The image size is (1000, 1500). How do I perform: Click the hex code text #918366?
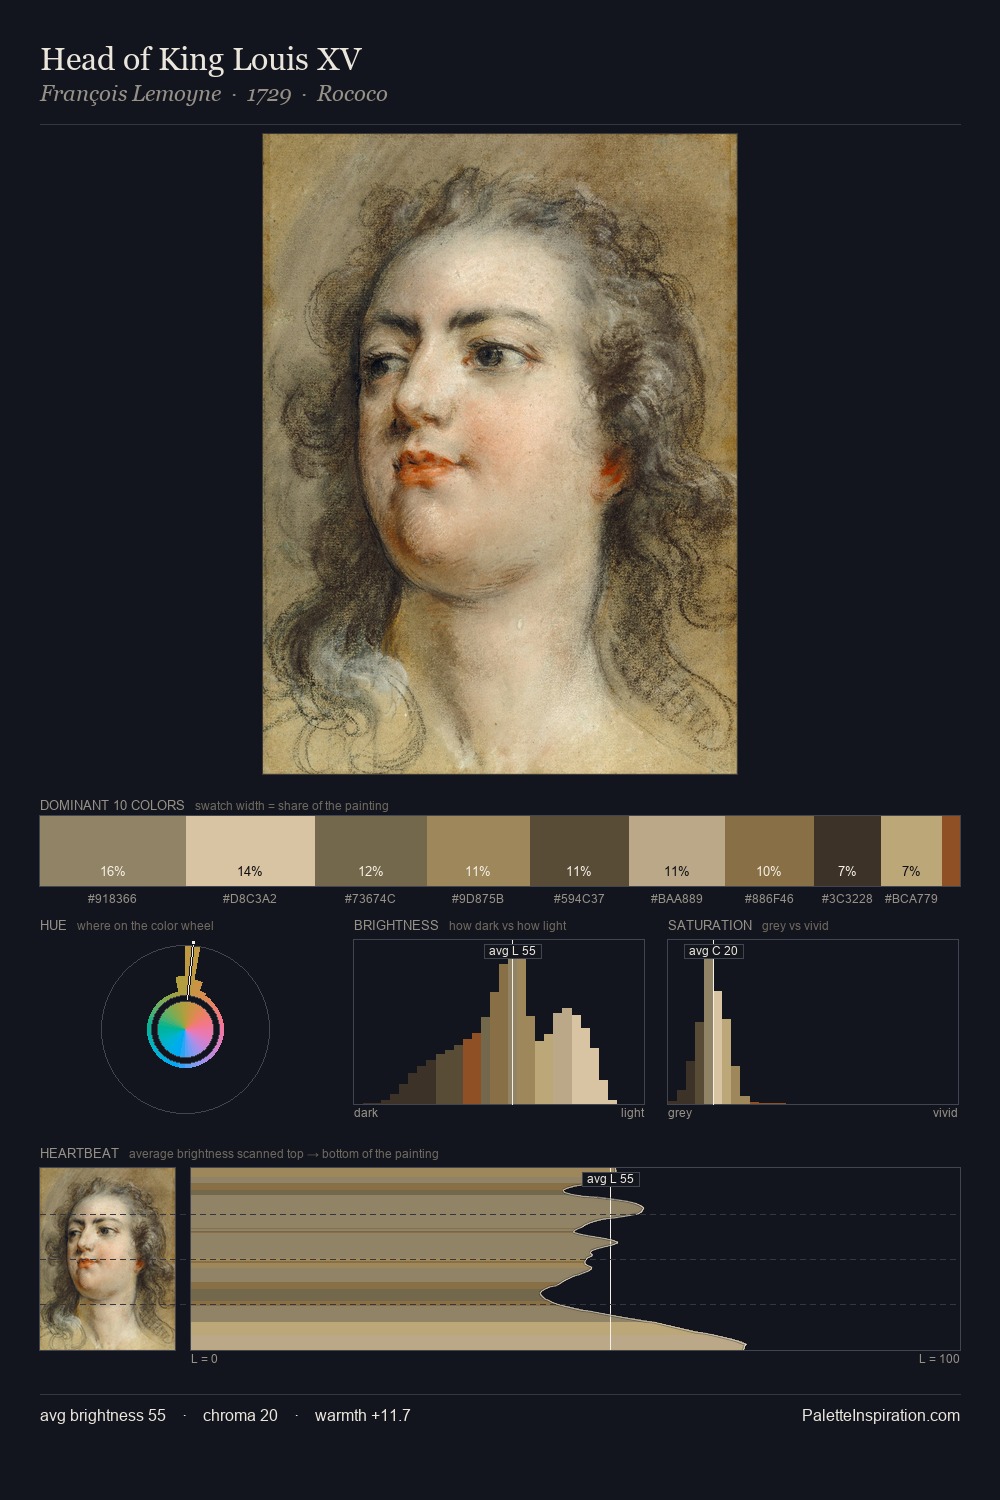[x=113, y=899]
